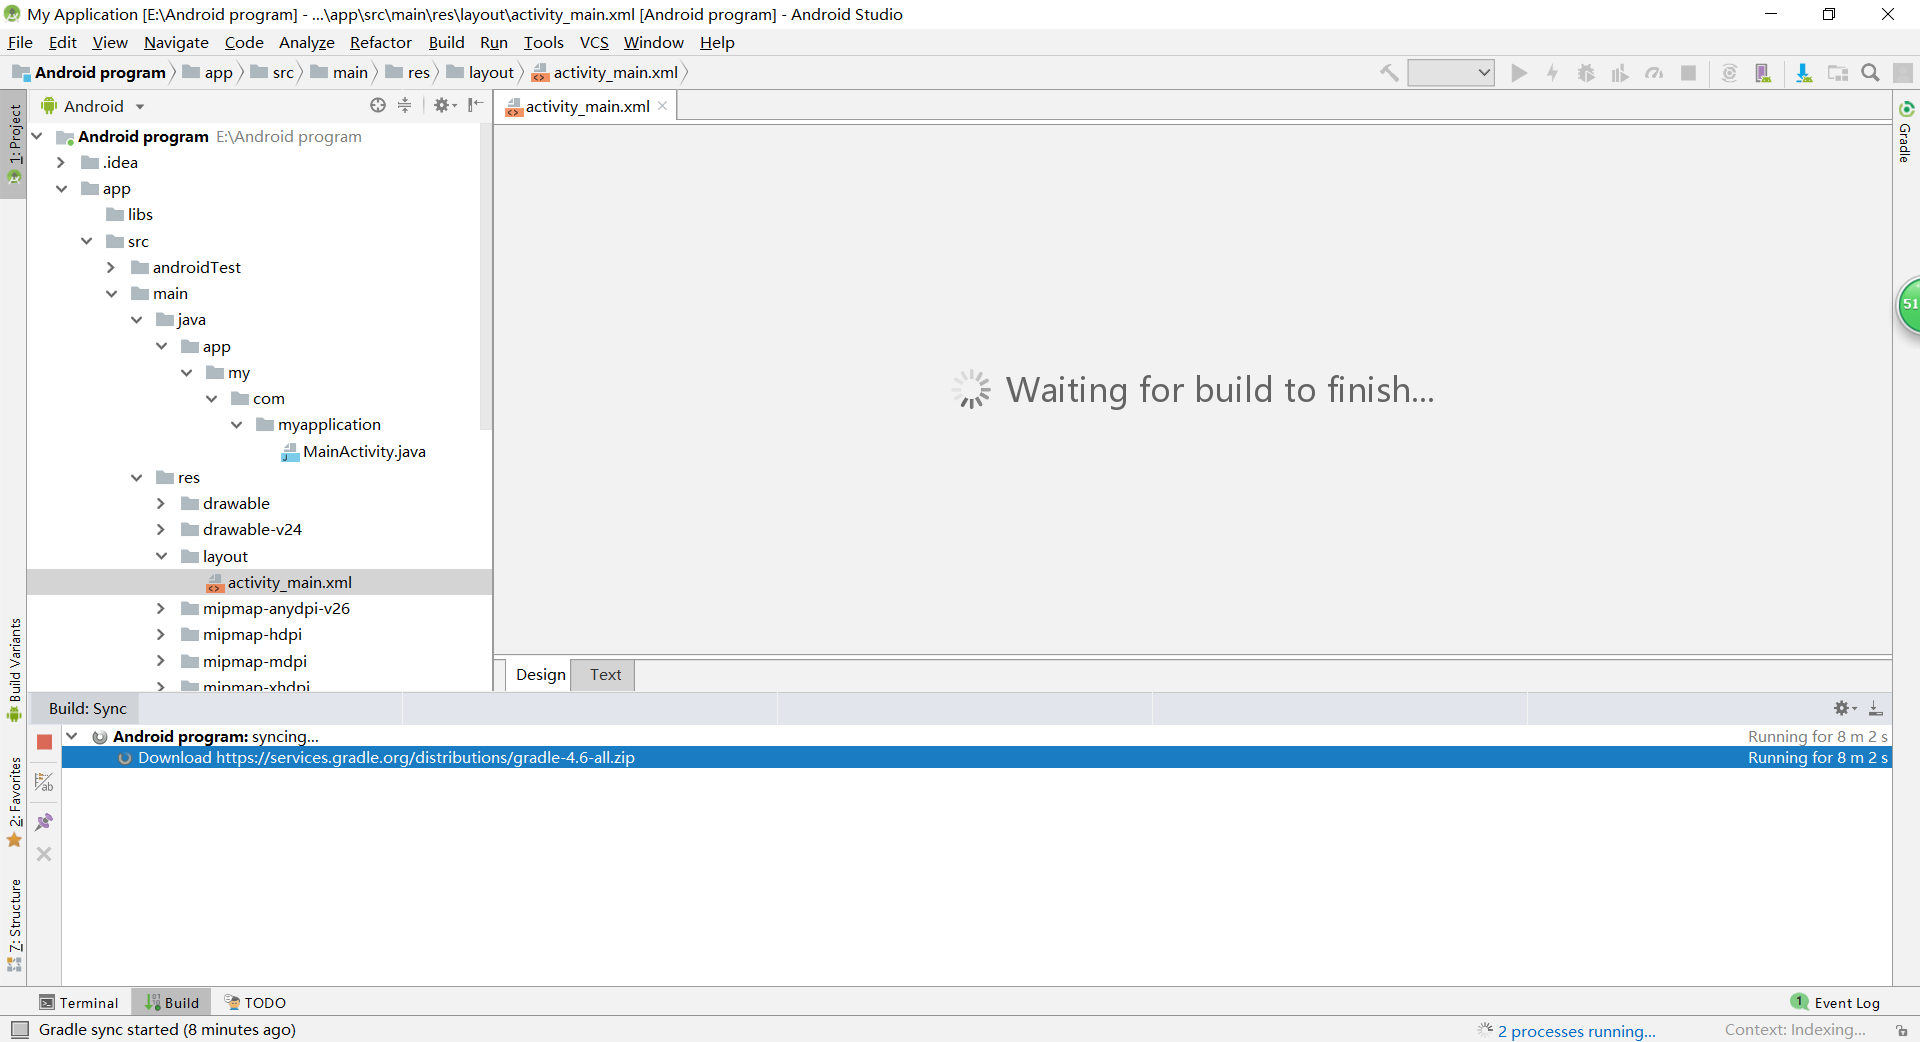1920x1042 pixels.
Task: Expand the drawable-v24 folder
Action: click(161, 530)
